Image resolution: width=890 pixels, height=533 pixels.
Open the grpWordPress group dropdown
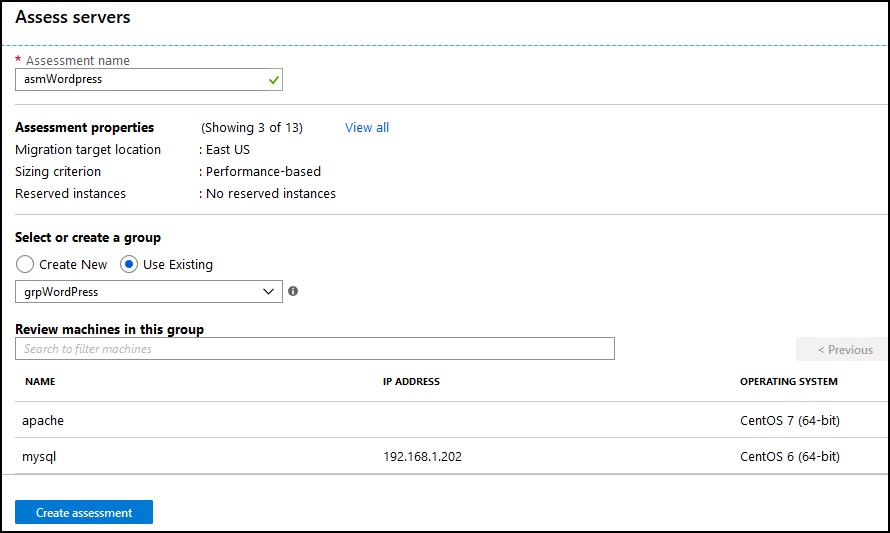tap(149, 292)
